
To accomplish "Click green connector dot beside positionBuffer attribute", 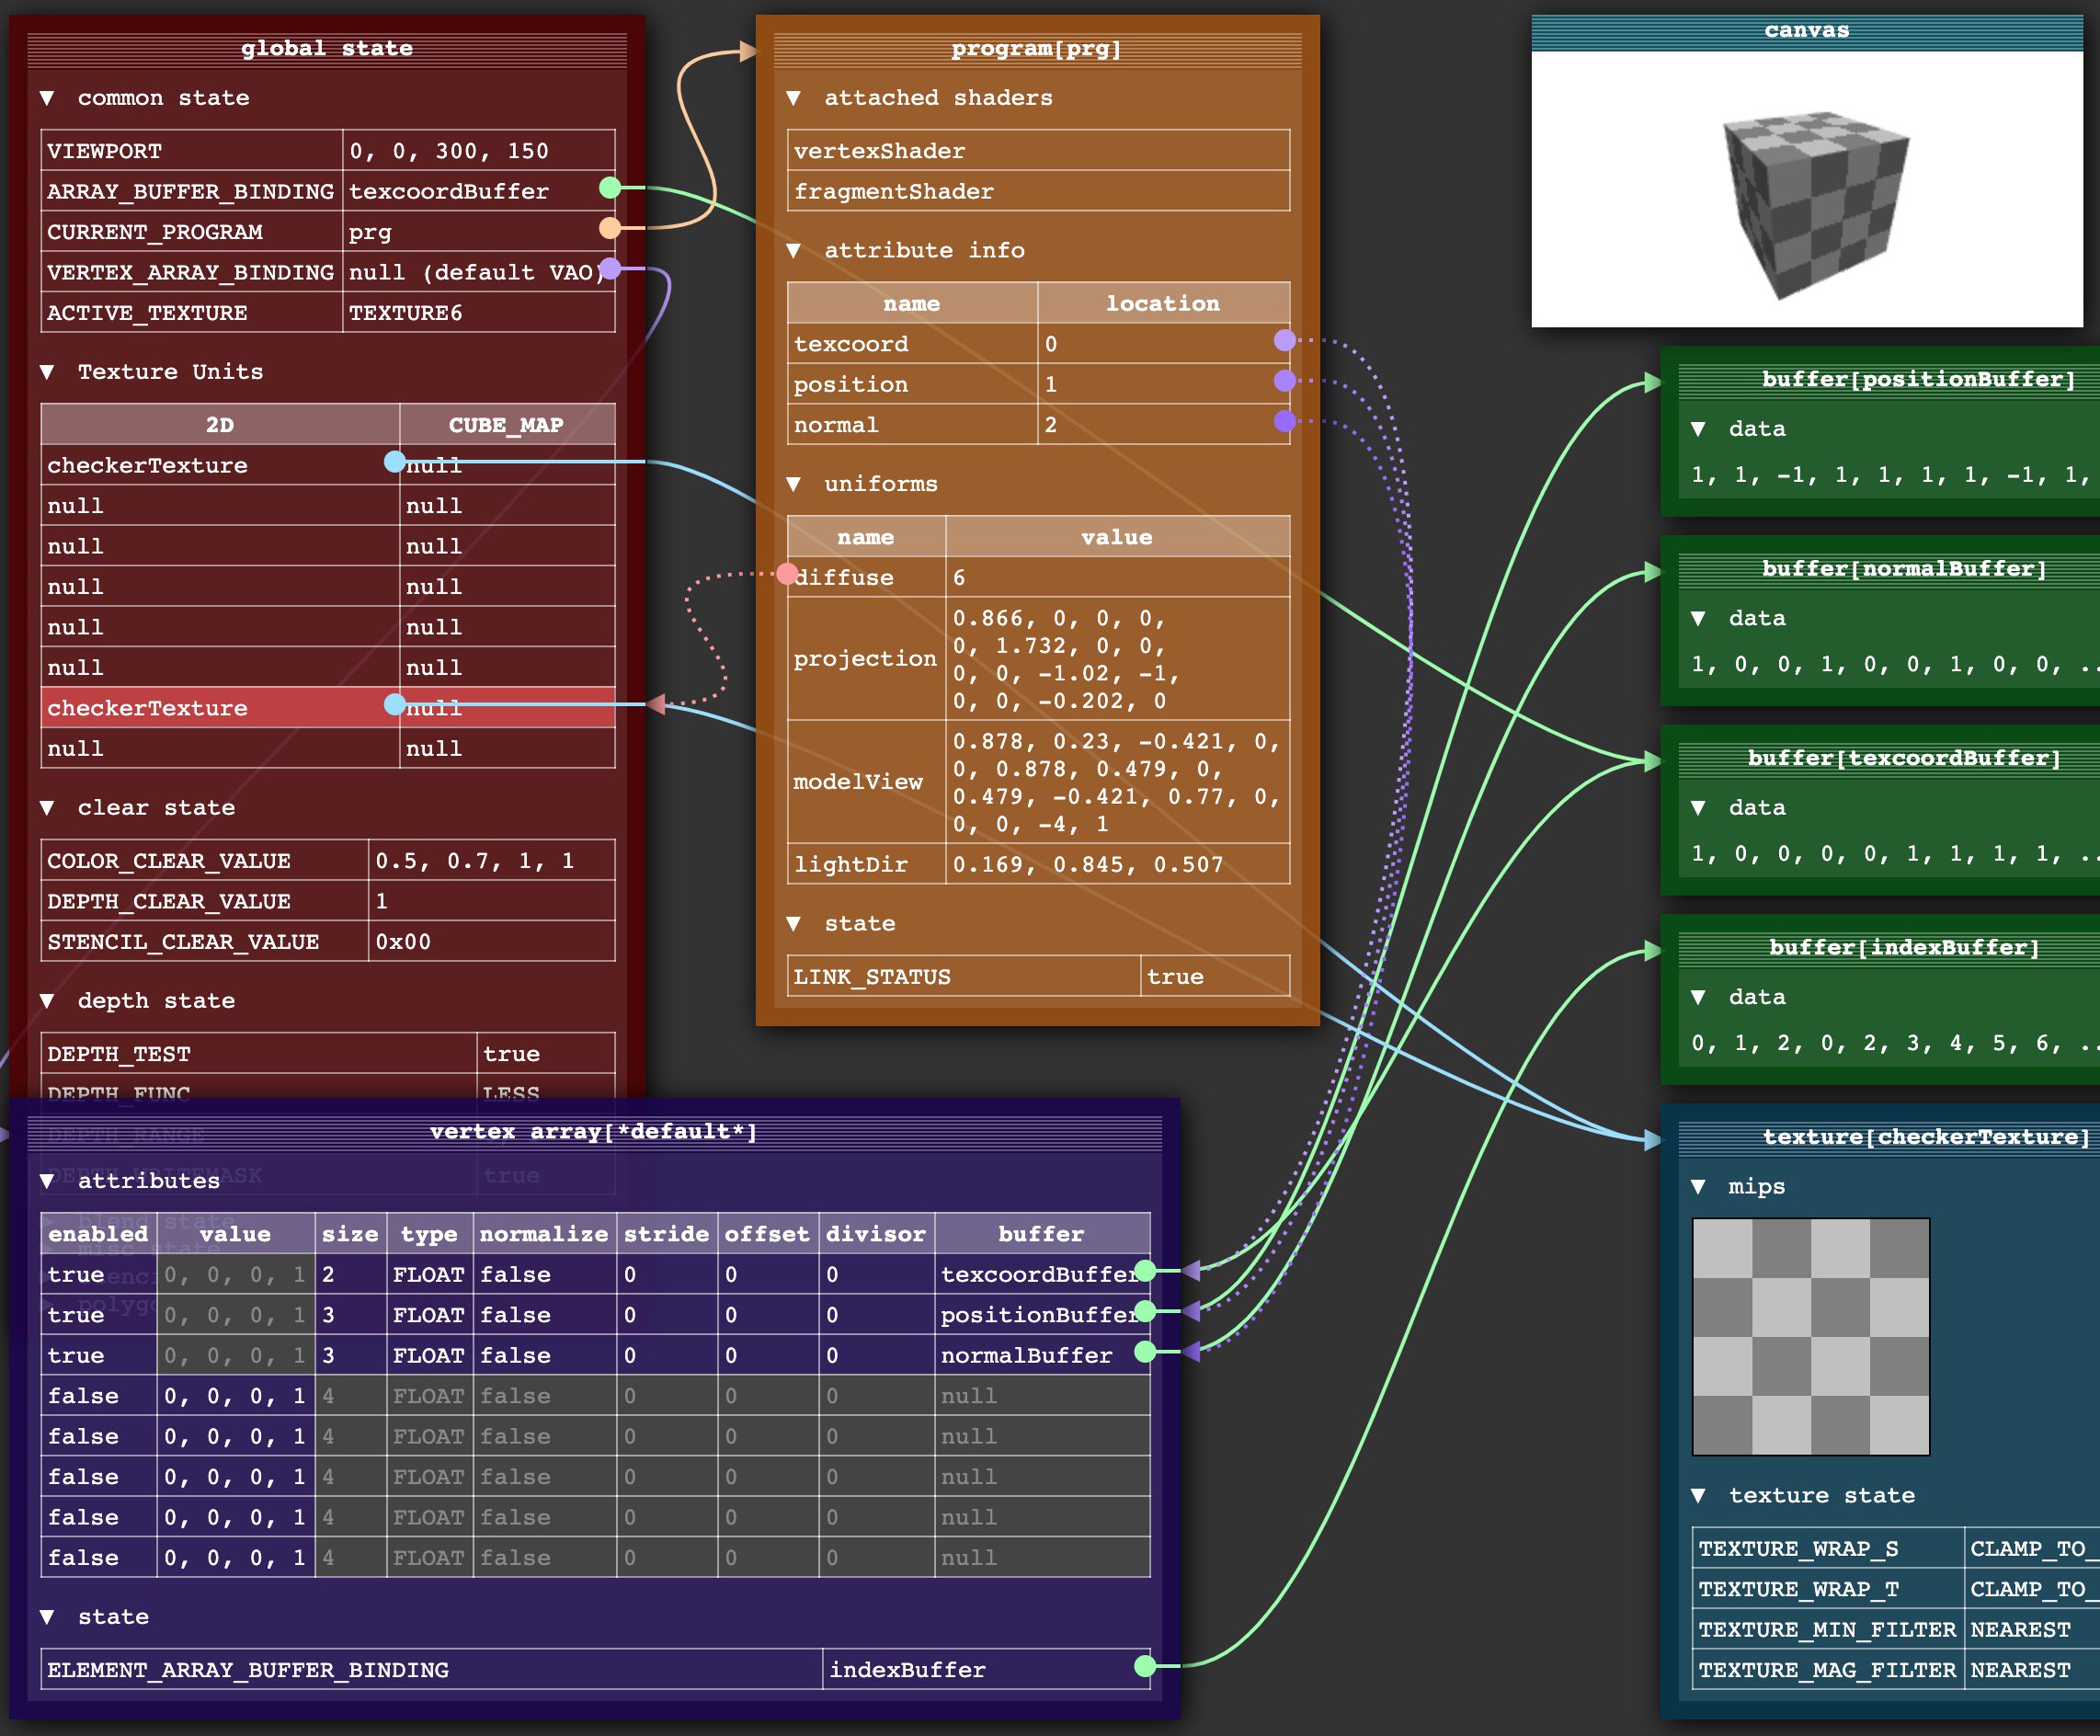I will coord(1145,1311).
